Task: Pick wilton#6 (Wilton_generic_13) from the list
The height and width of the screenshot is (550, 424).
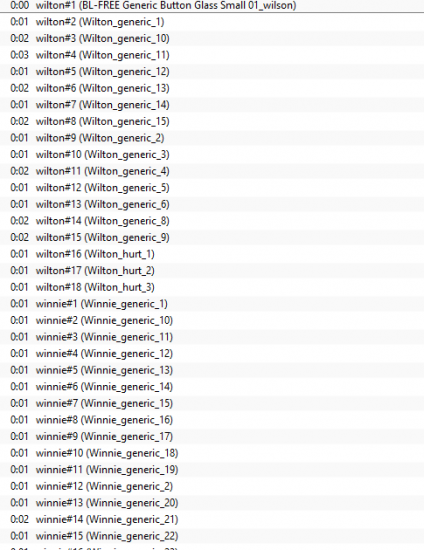Action: tap(212, 88)
